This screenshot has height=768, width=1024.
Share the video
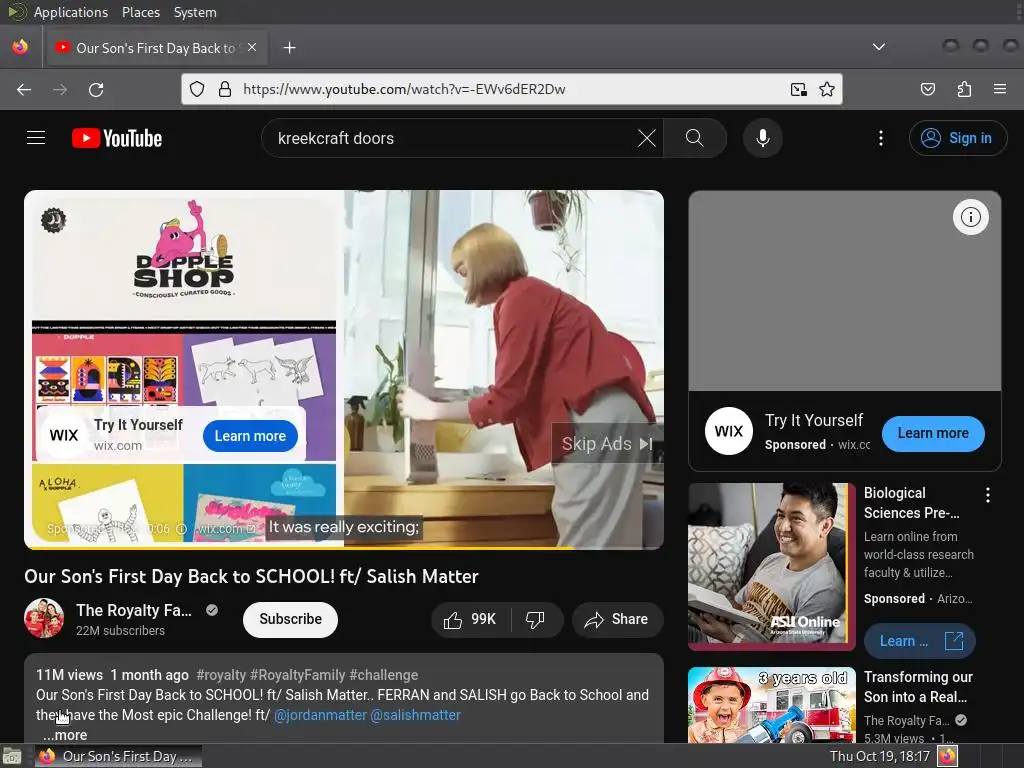pyautogui.click(x=617, y=619)
